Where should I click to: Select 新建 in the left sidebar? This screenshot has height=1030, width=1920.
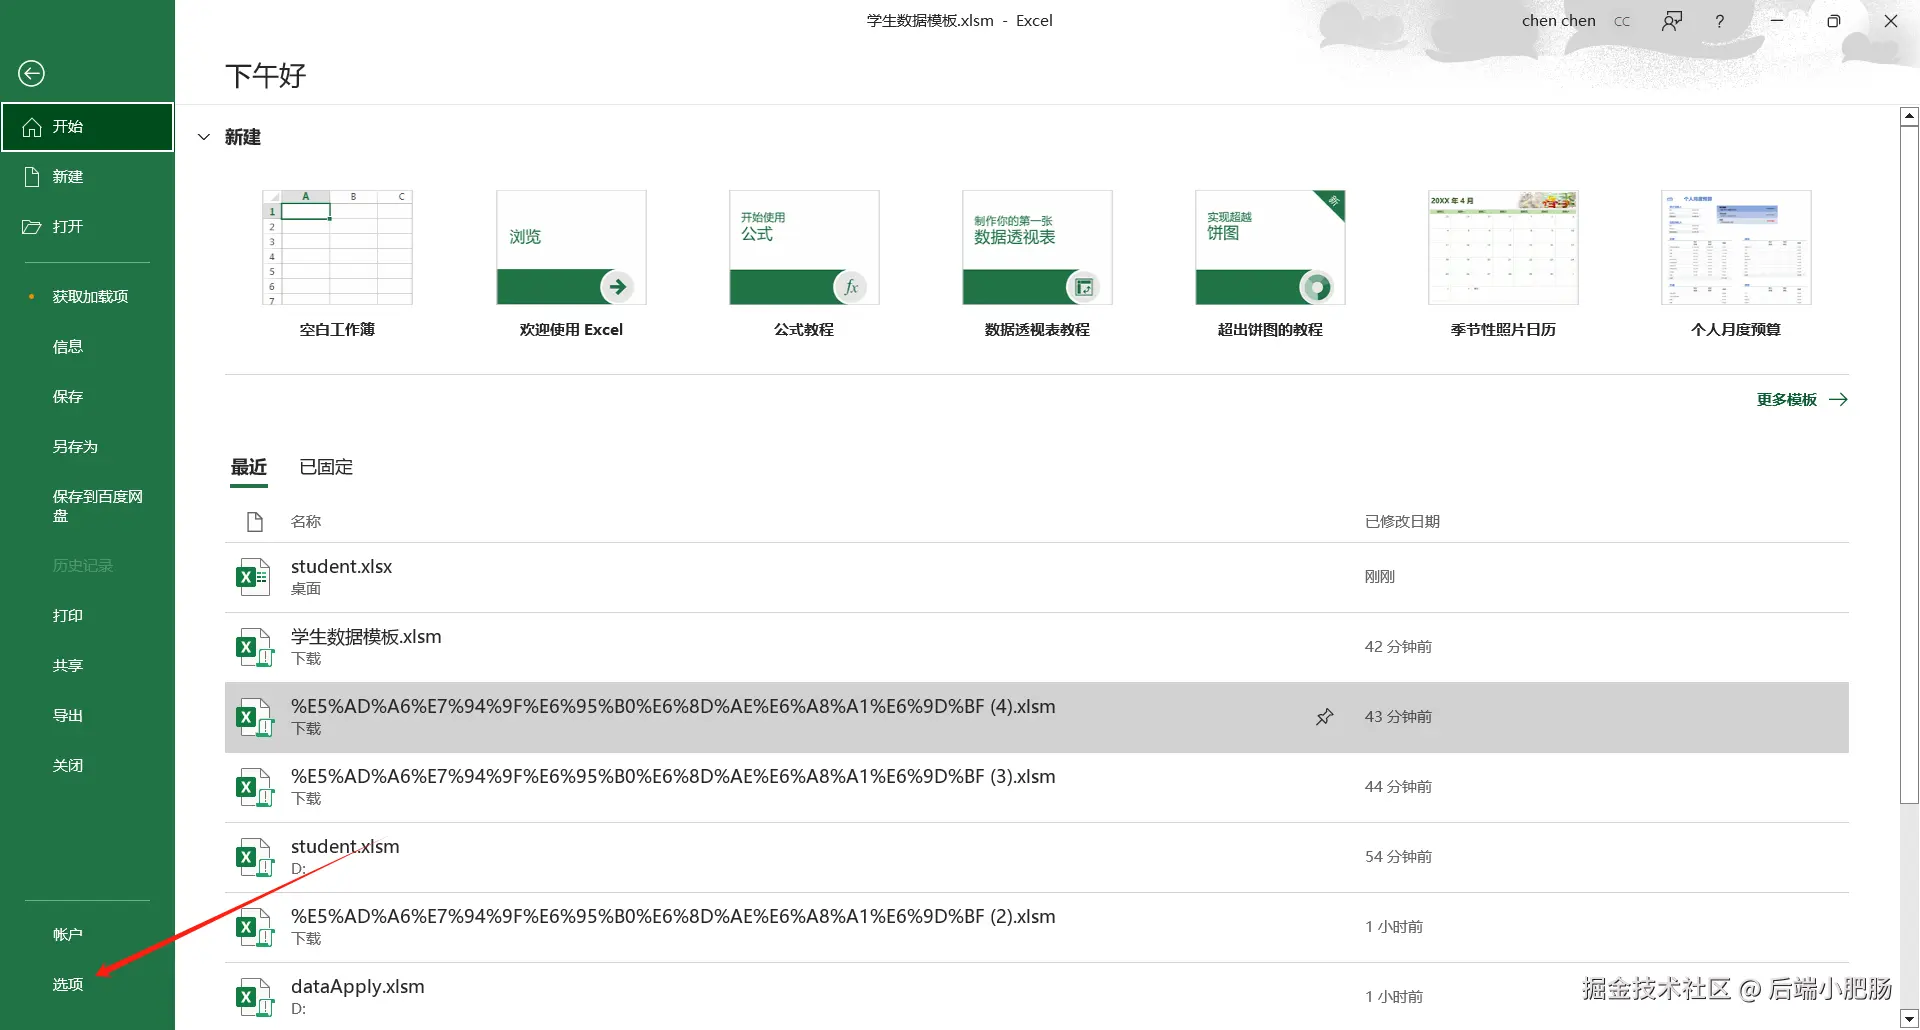[87, 177]
